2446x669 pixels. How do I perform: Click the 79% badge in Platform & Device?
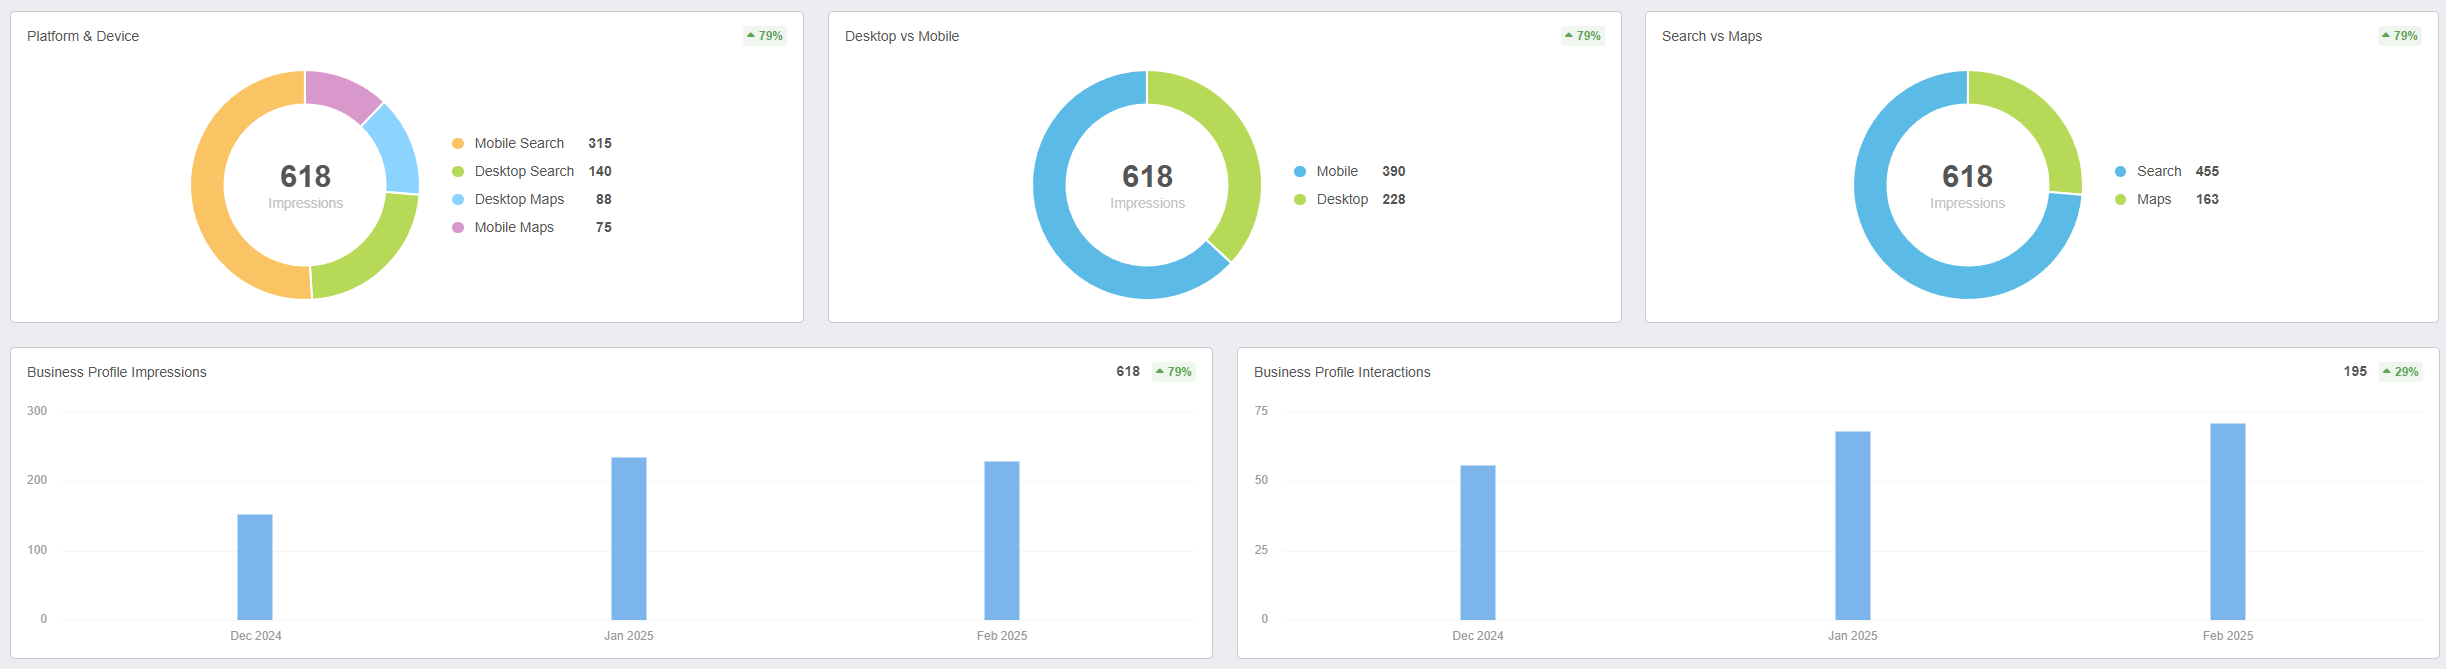tap(765, 36)
